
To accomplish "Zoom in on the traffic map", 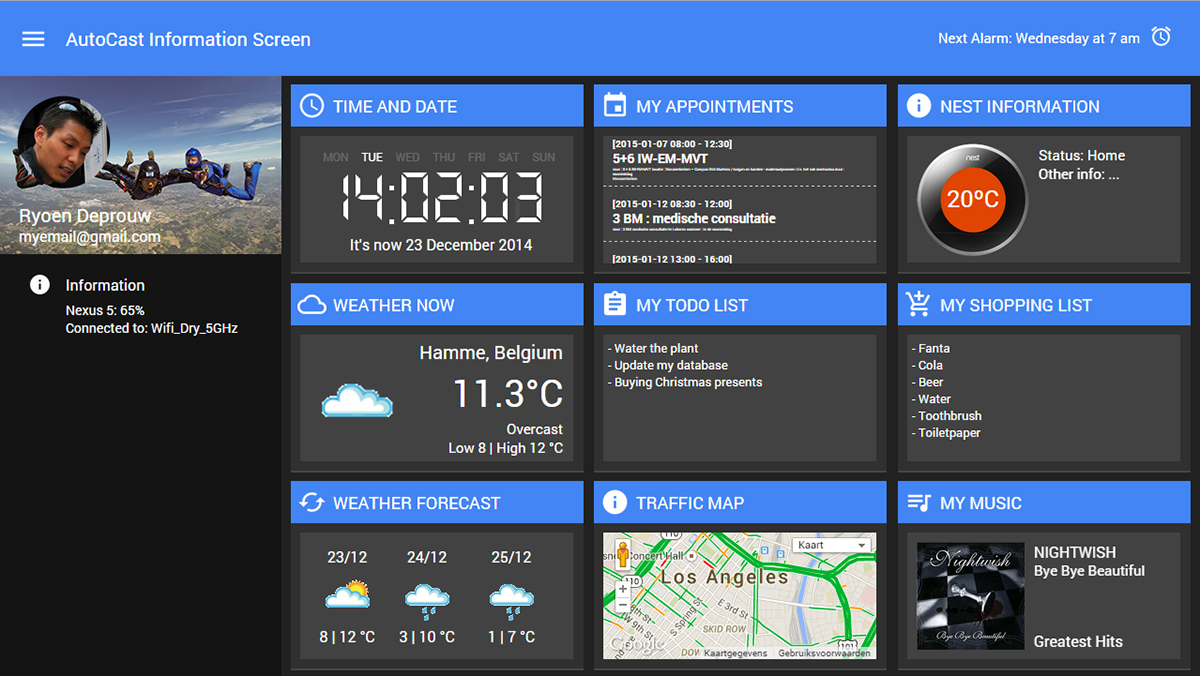I will (x=623, y=589).
